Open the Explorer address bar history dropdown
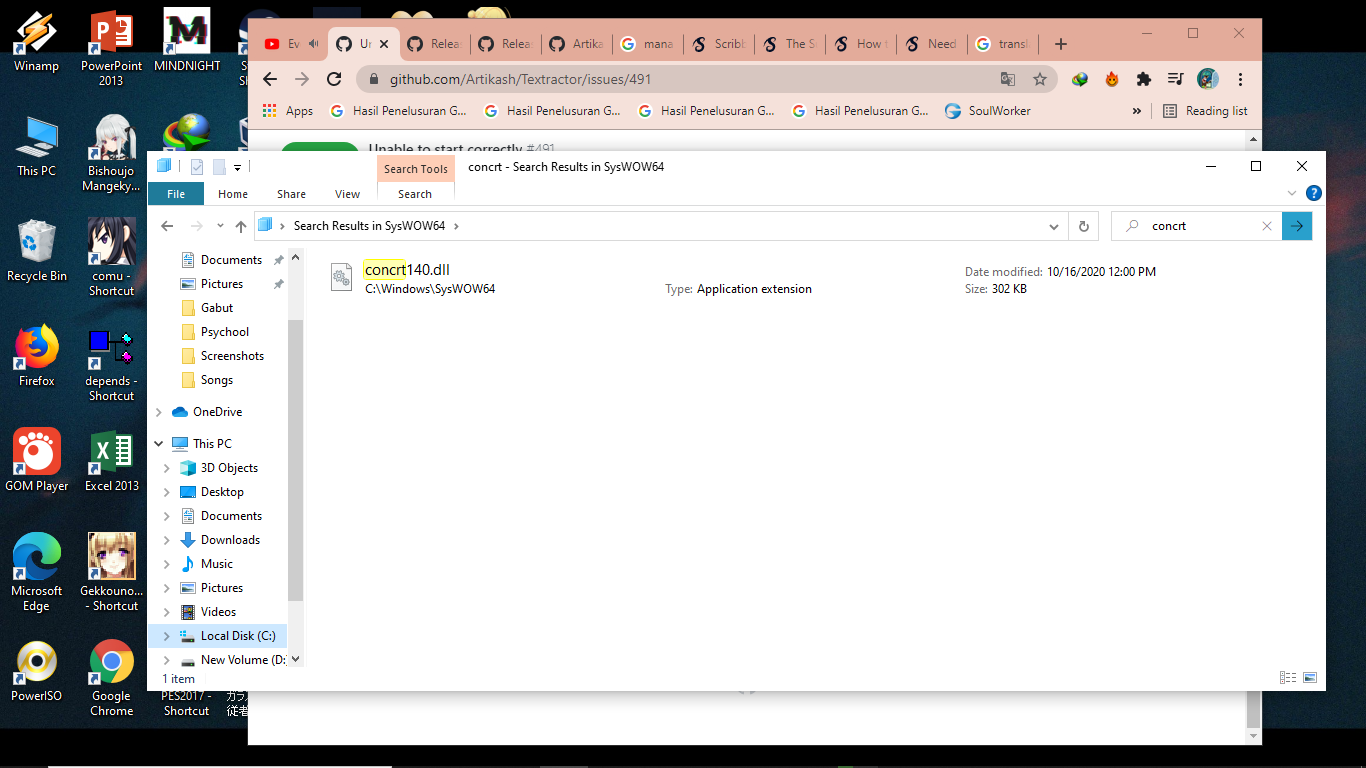 click(x=1054, y=226)
